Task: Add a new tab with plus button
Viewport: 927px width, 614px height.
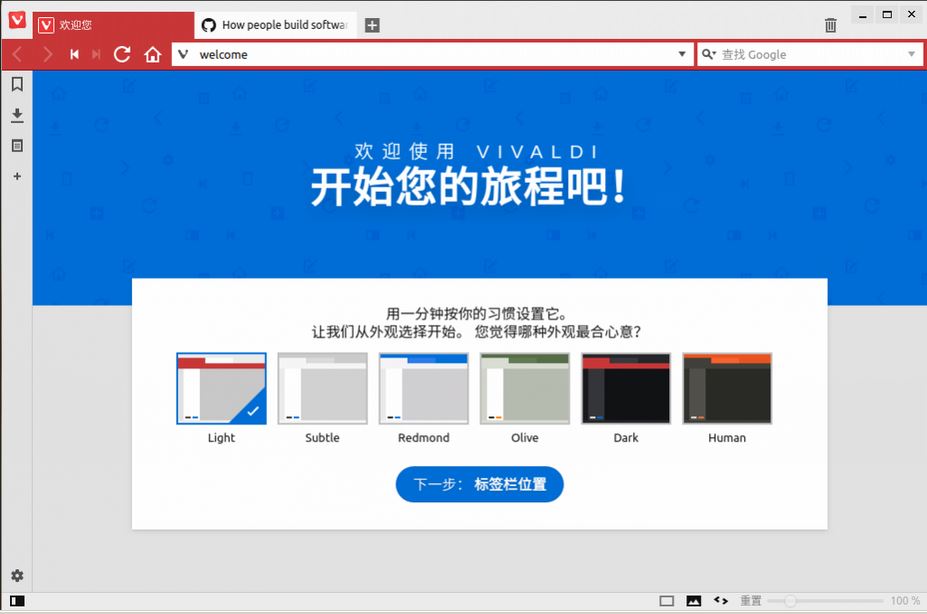Action: (x=372, y=25)
